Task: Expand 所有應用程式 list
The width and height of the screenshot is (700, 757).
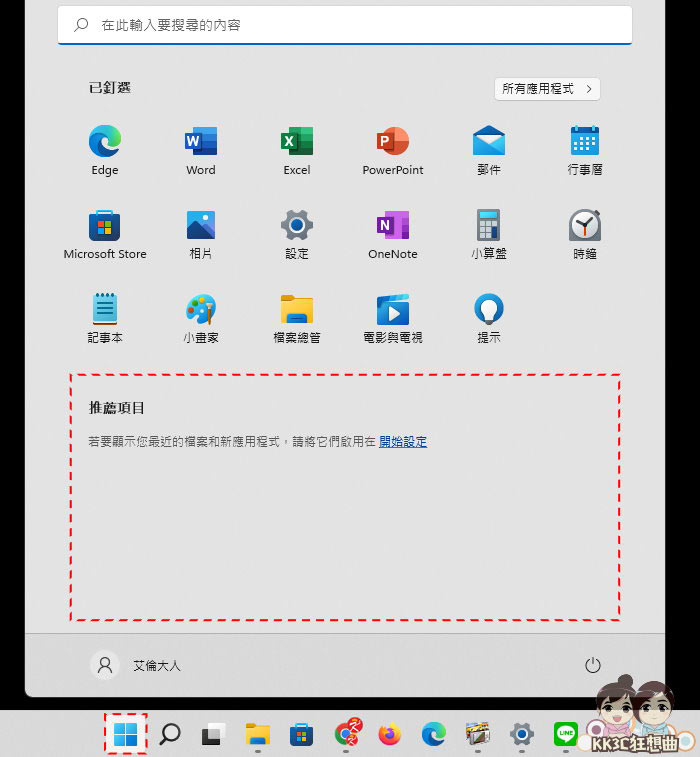Action: tap(547, 89)
